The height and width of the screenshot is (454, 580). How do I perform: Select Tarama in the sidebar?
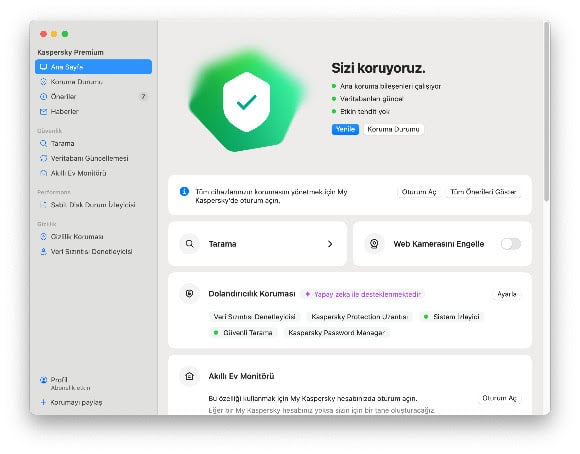(93, 143)
